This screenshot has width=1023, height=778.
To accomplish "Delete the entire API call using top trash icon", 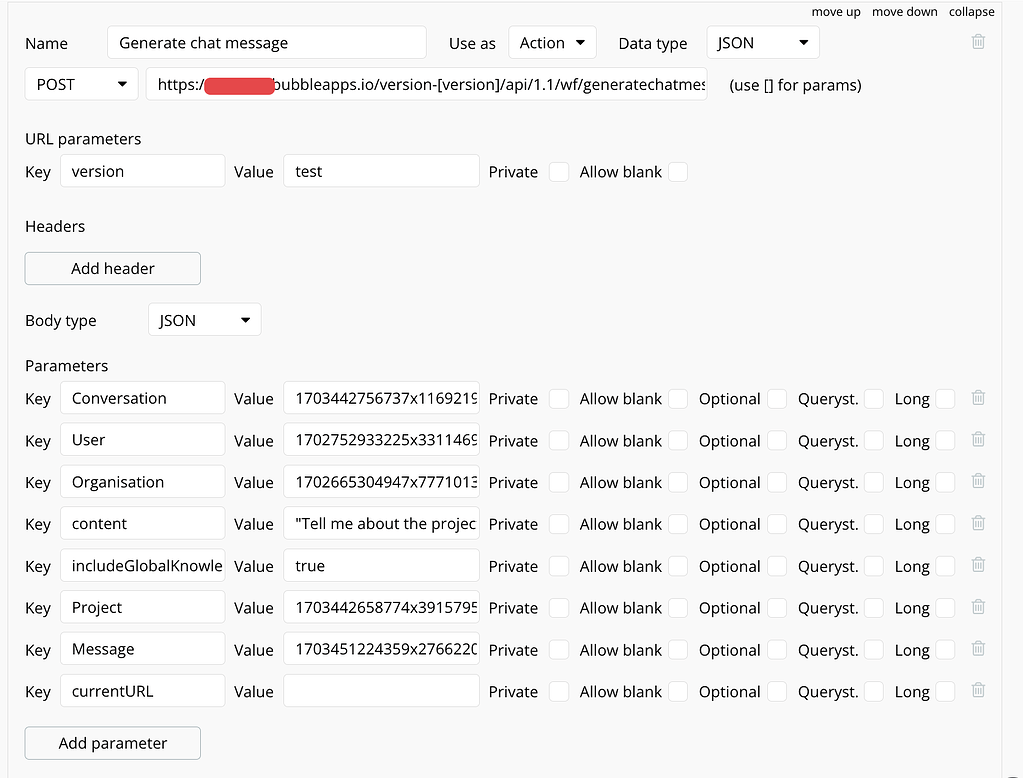I will [x=978, y=42].
